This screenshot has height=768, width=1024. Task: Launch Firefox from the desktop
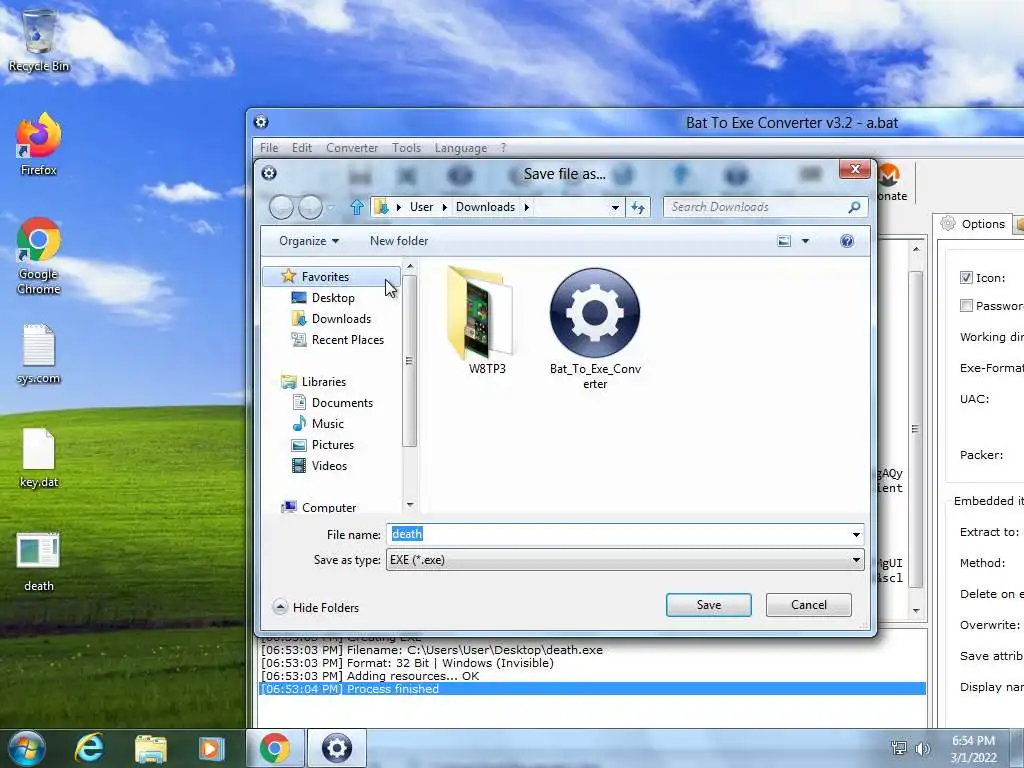point(39,144)
